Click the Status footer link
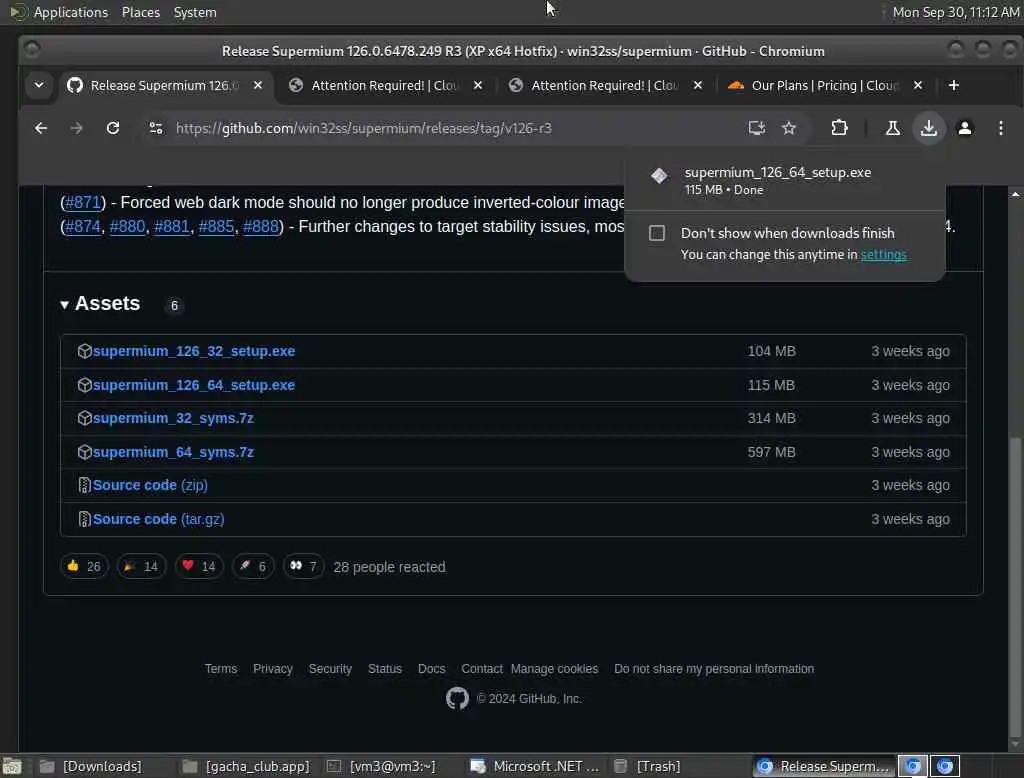 click(x=385, y=669)
